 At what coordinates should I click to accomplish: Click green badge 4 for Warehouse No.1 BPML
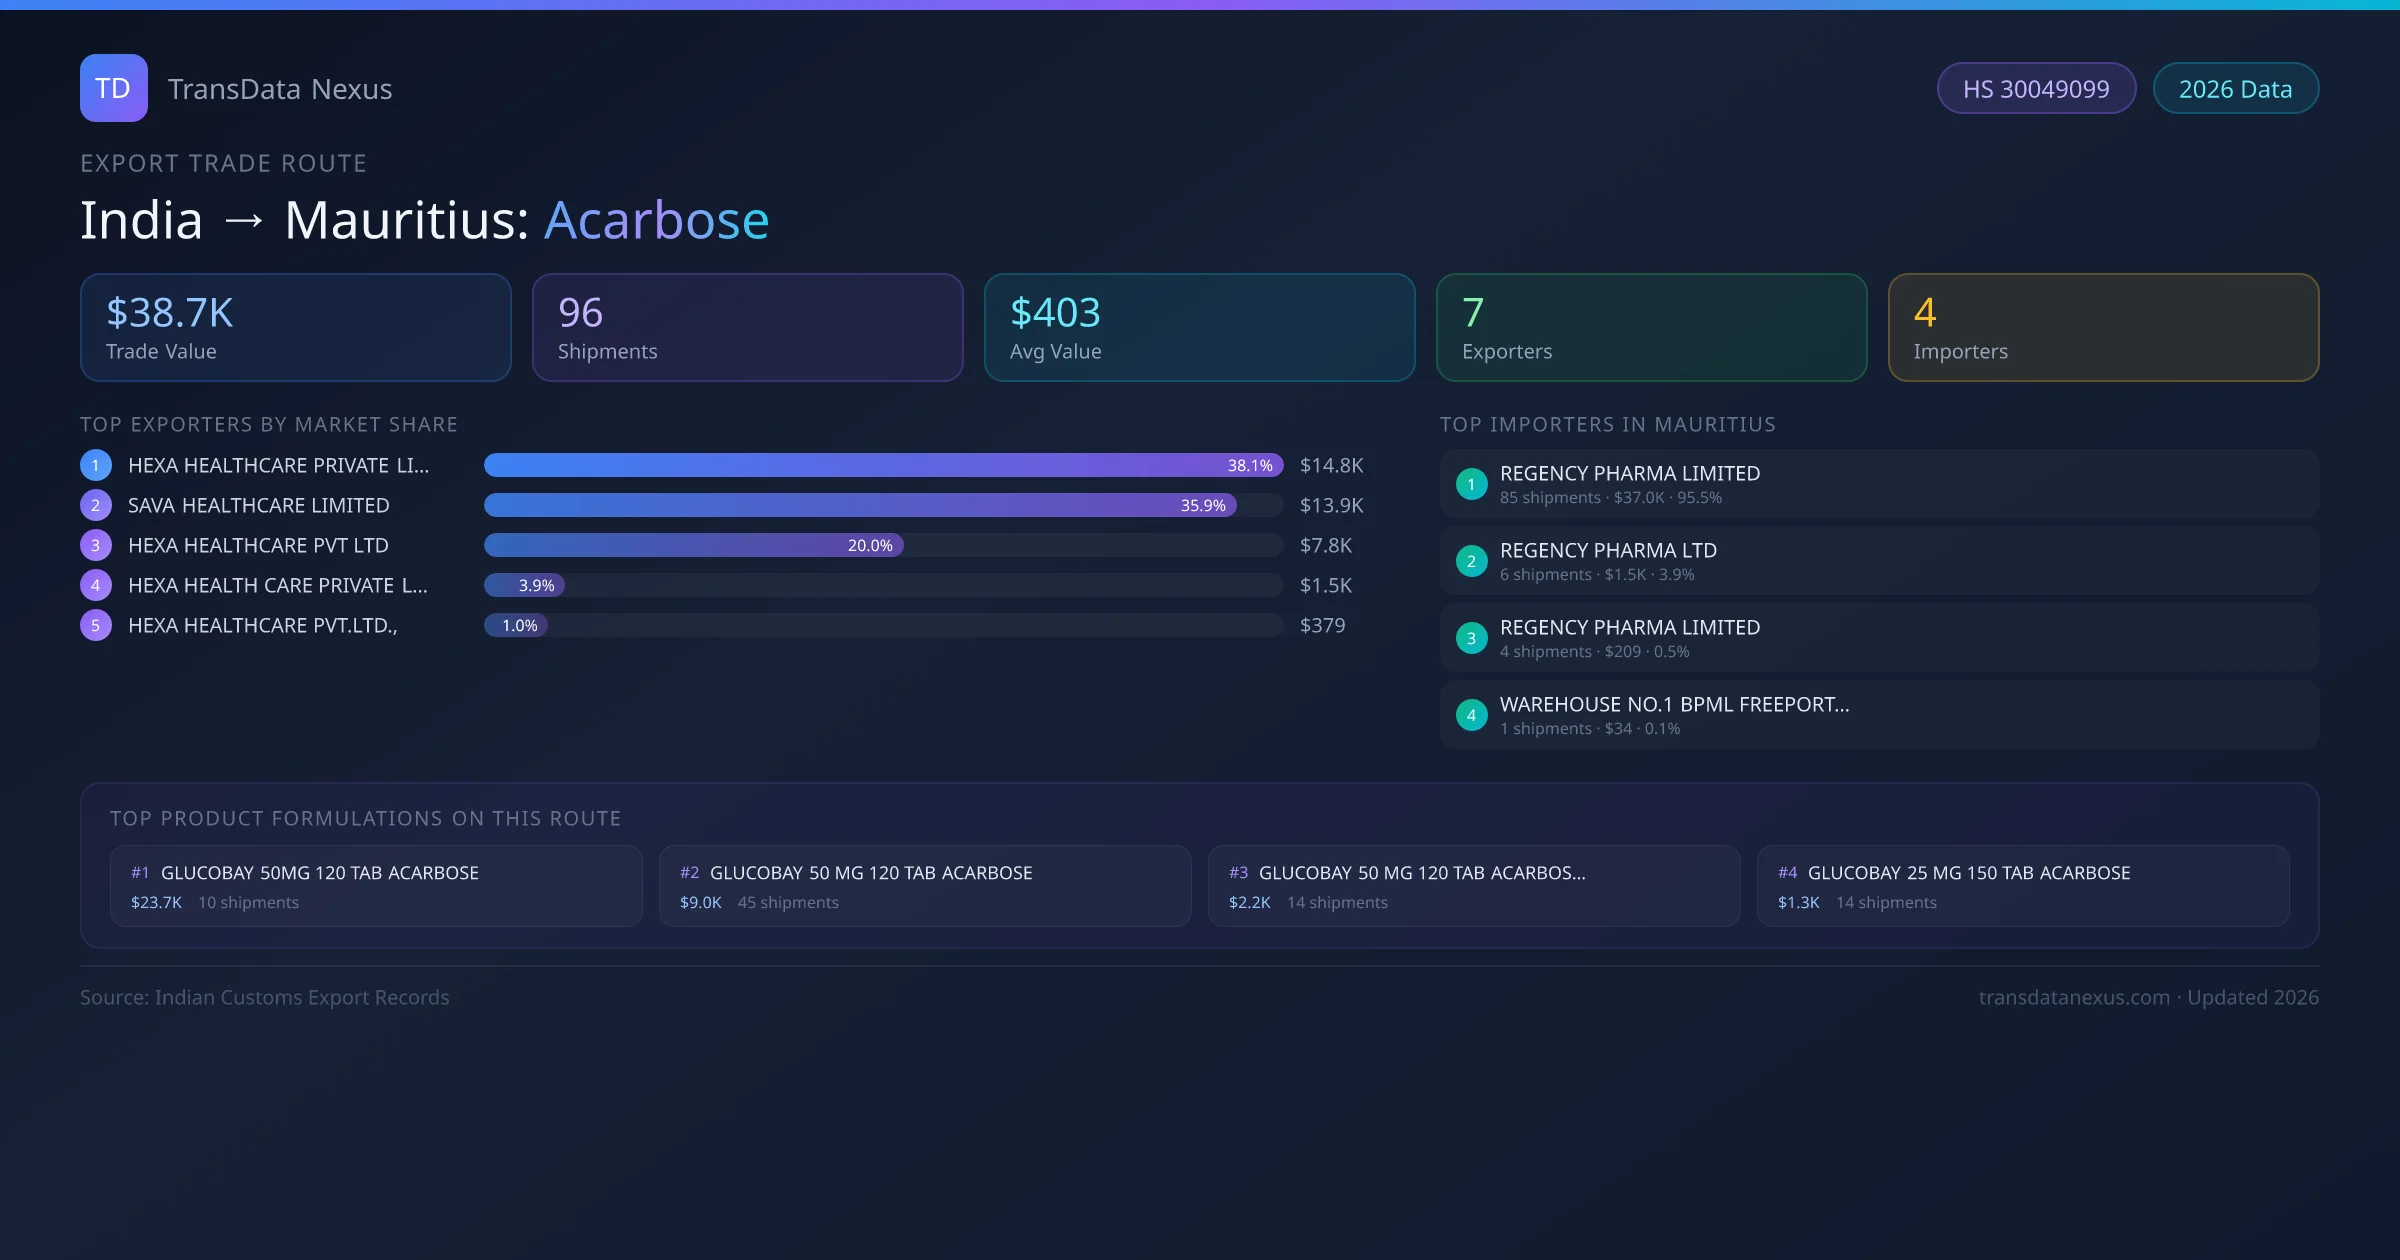[1471, 715]
